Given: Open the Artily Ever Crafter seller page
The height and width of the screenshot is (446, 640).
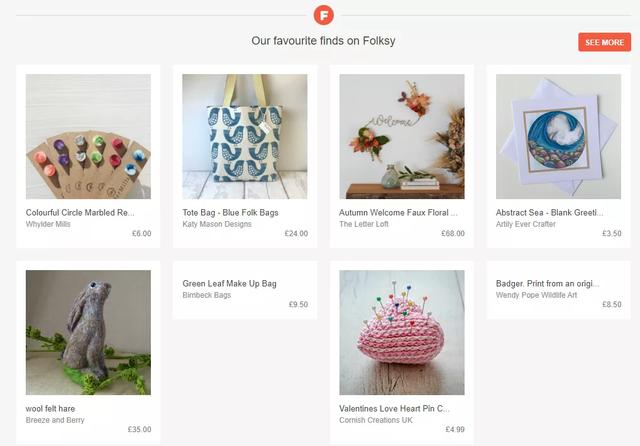Looking at the screenshot, I should pos(526,224).
